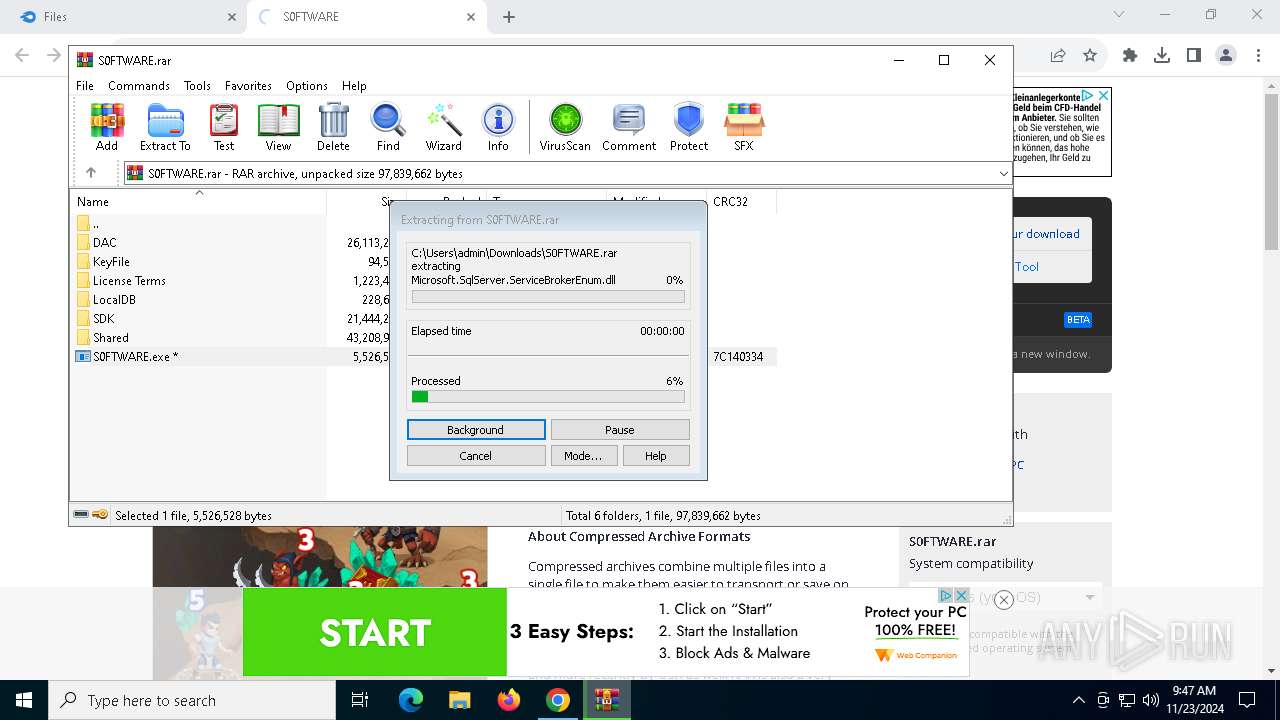The width and height of the screenshot is (1280, 720).
Task: Select the LocalDB folder
Action: [x=114, y=299]
